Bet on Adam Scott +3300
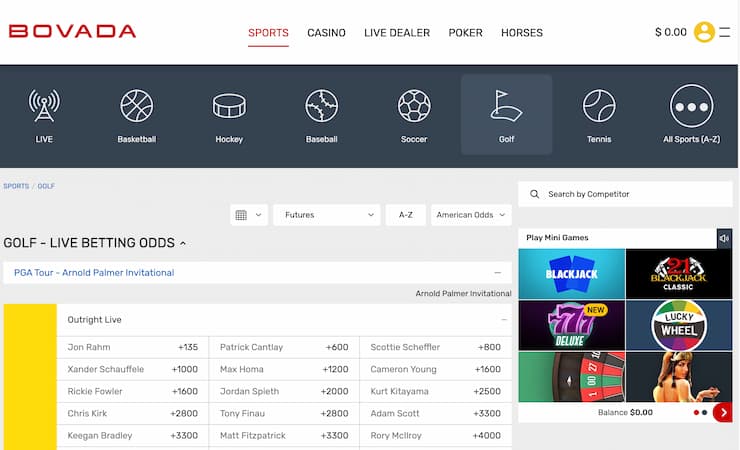Viewport: 740px width, 450px height. coord(436,414)
